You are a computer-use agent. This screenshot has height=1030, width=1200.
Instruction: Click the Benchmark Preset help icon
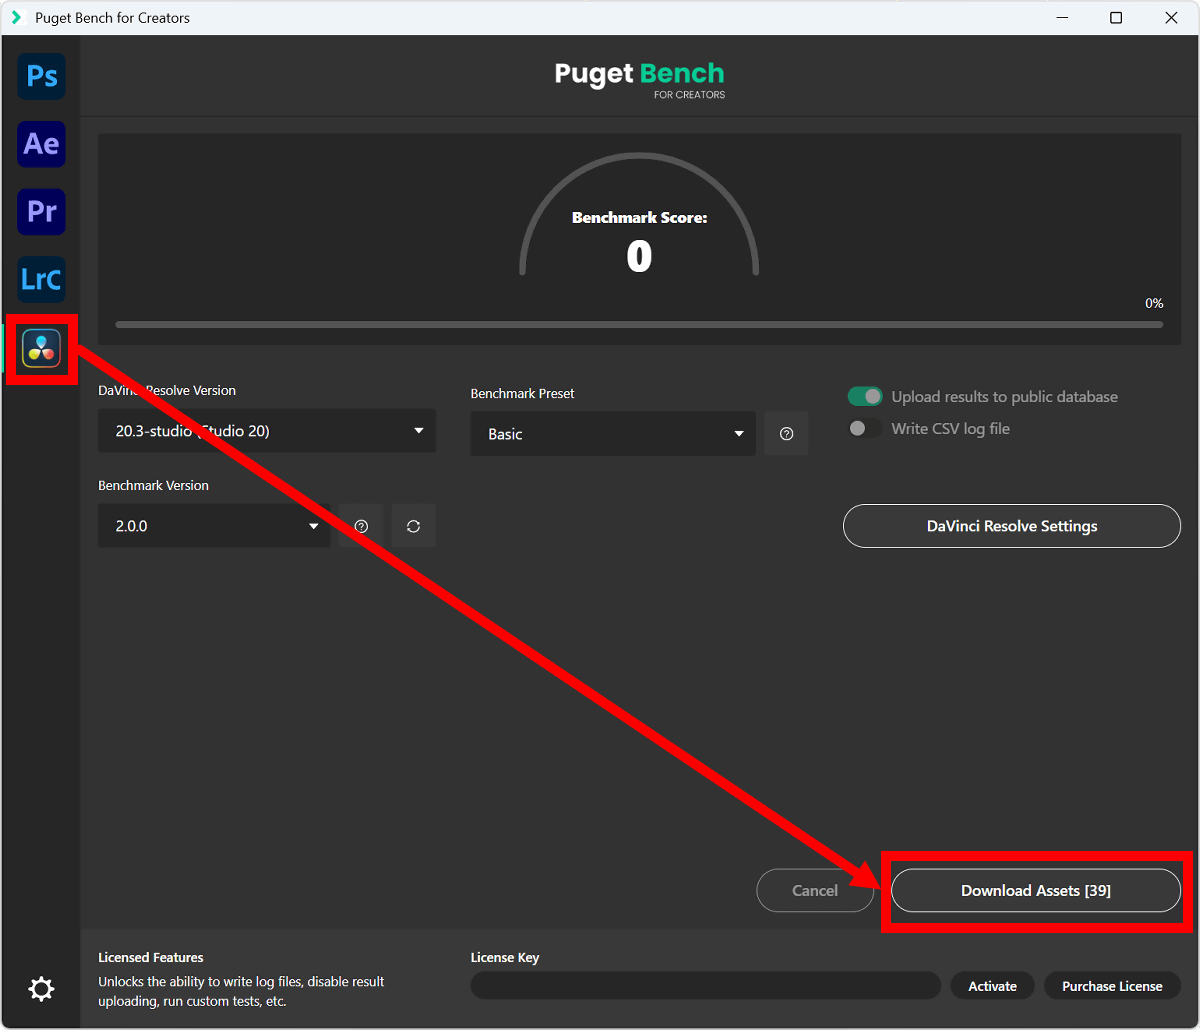click(786, 434)
